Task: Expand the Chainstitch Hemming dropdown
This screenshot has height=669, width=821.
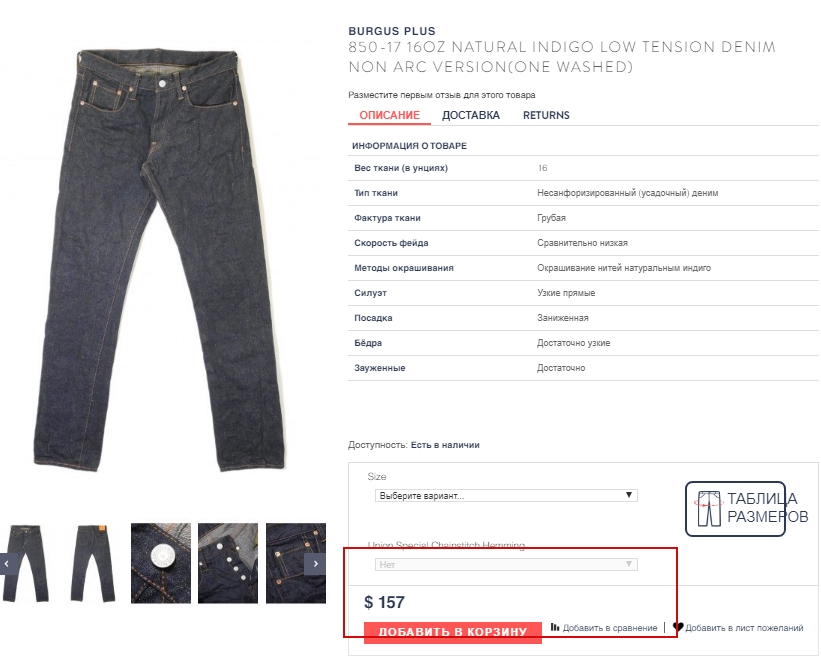Action: (x=506, y=564)
